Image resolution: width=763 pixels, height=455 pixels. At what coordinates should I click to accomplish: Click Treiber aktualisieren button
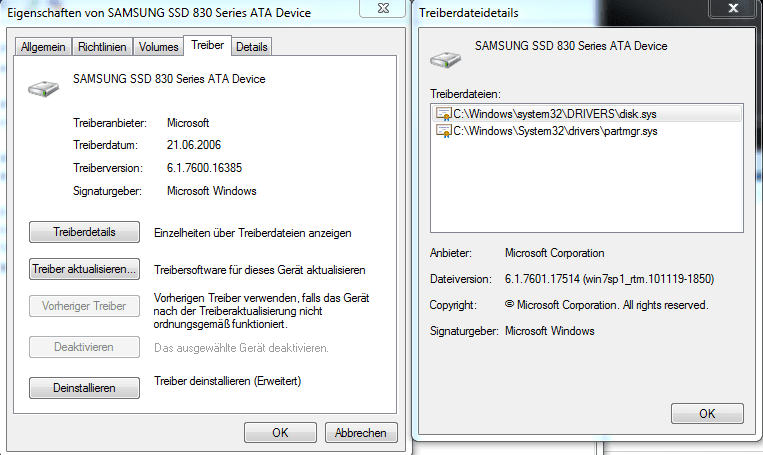pos(84,269)
